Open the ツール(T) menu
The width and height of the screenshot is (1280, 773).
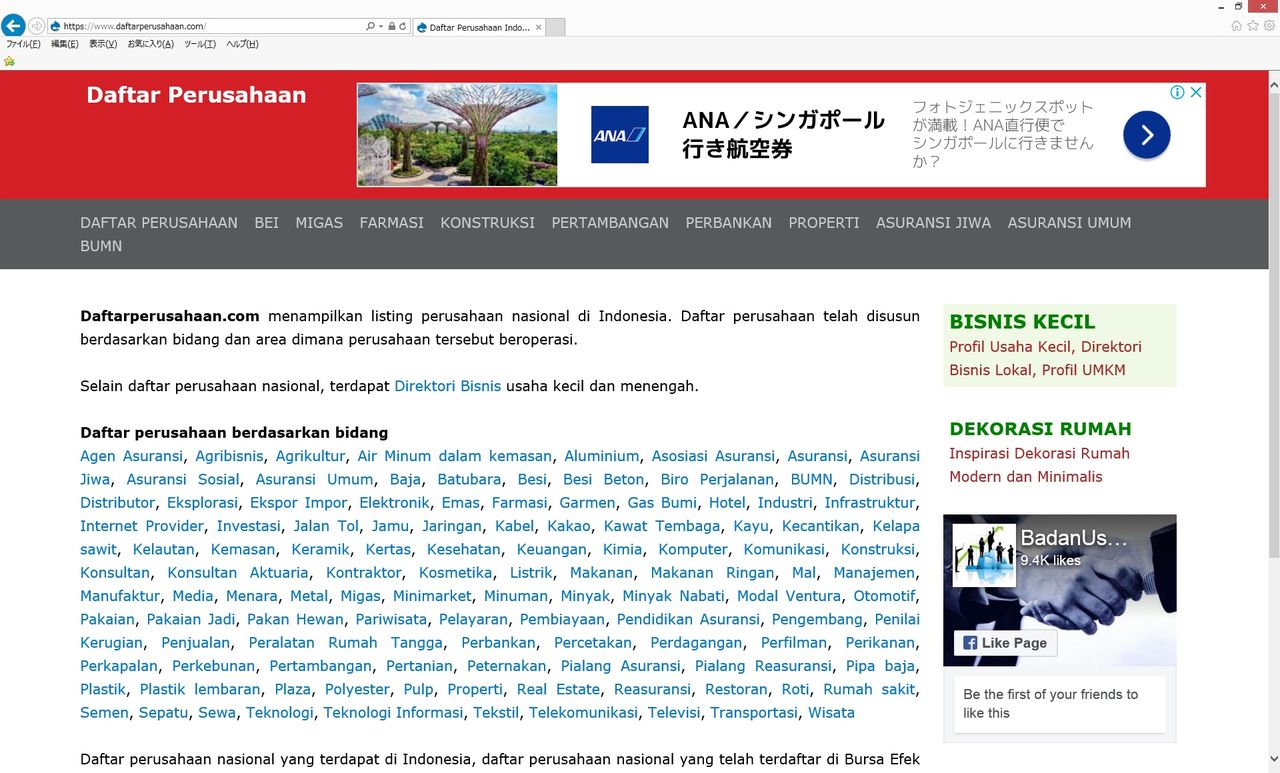tap(199, 44)
